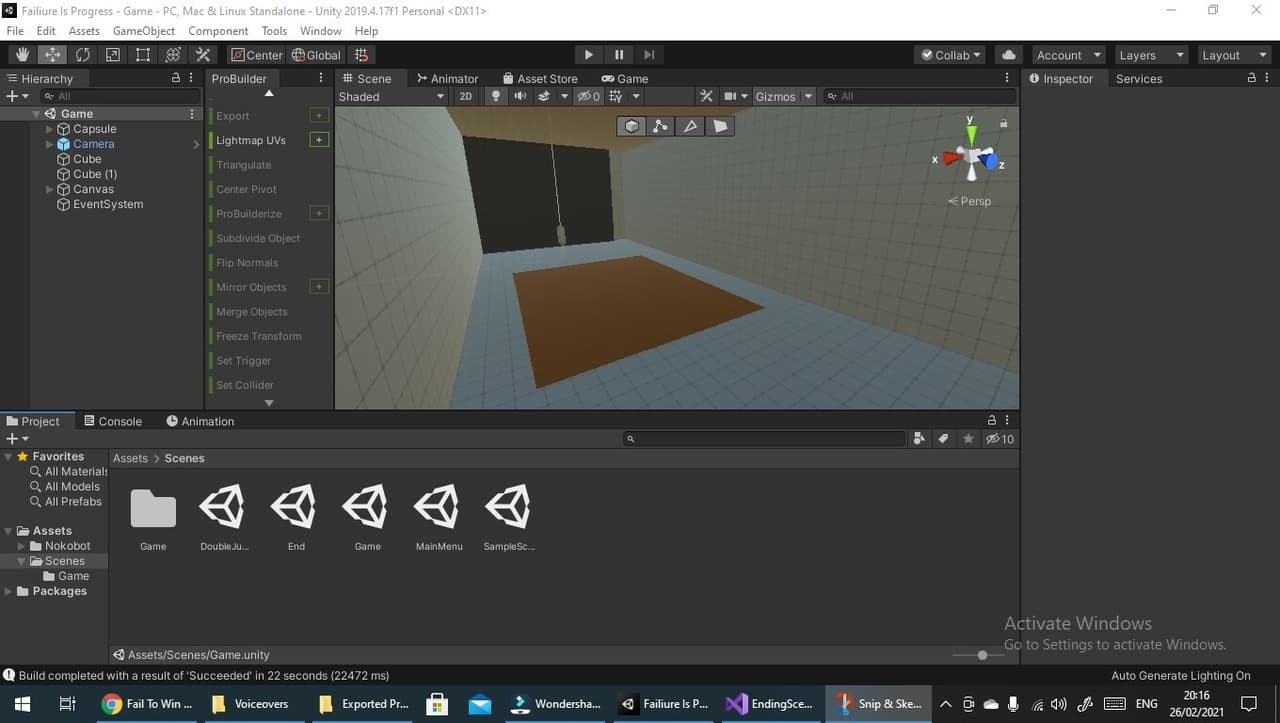Toggle scene lighting lightbulb
The image size is (1280, 723).
[495, 96]
